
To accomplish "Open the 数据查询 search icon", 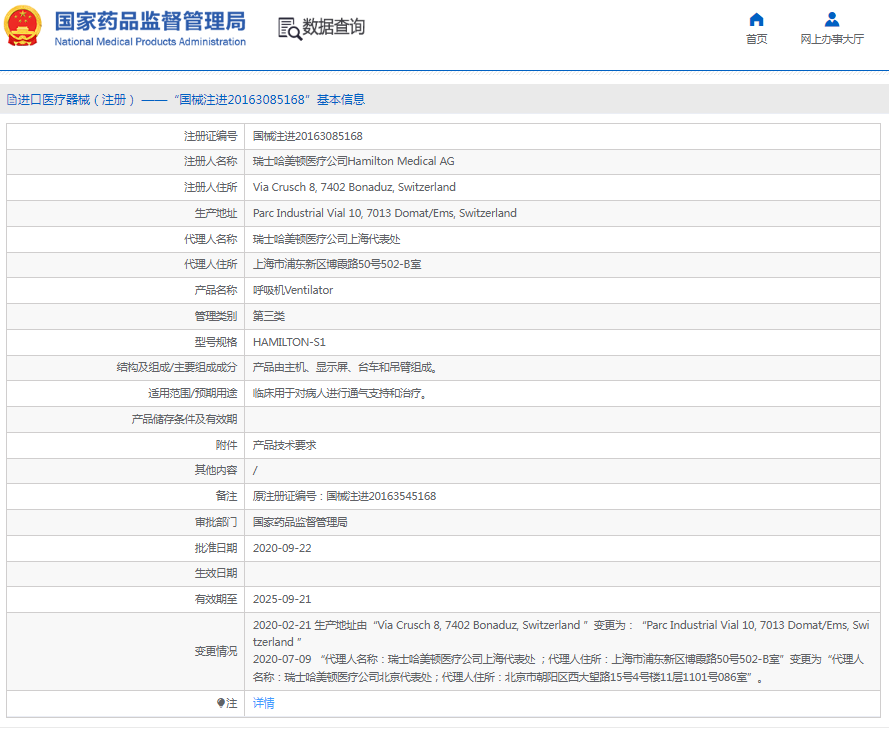I will click(x=290, y=28).
